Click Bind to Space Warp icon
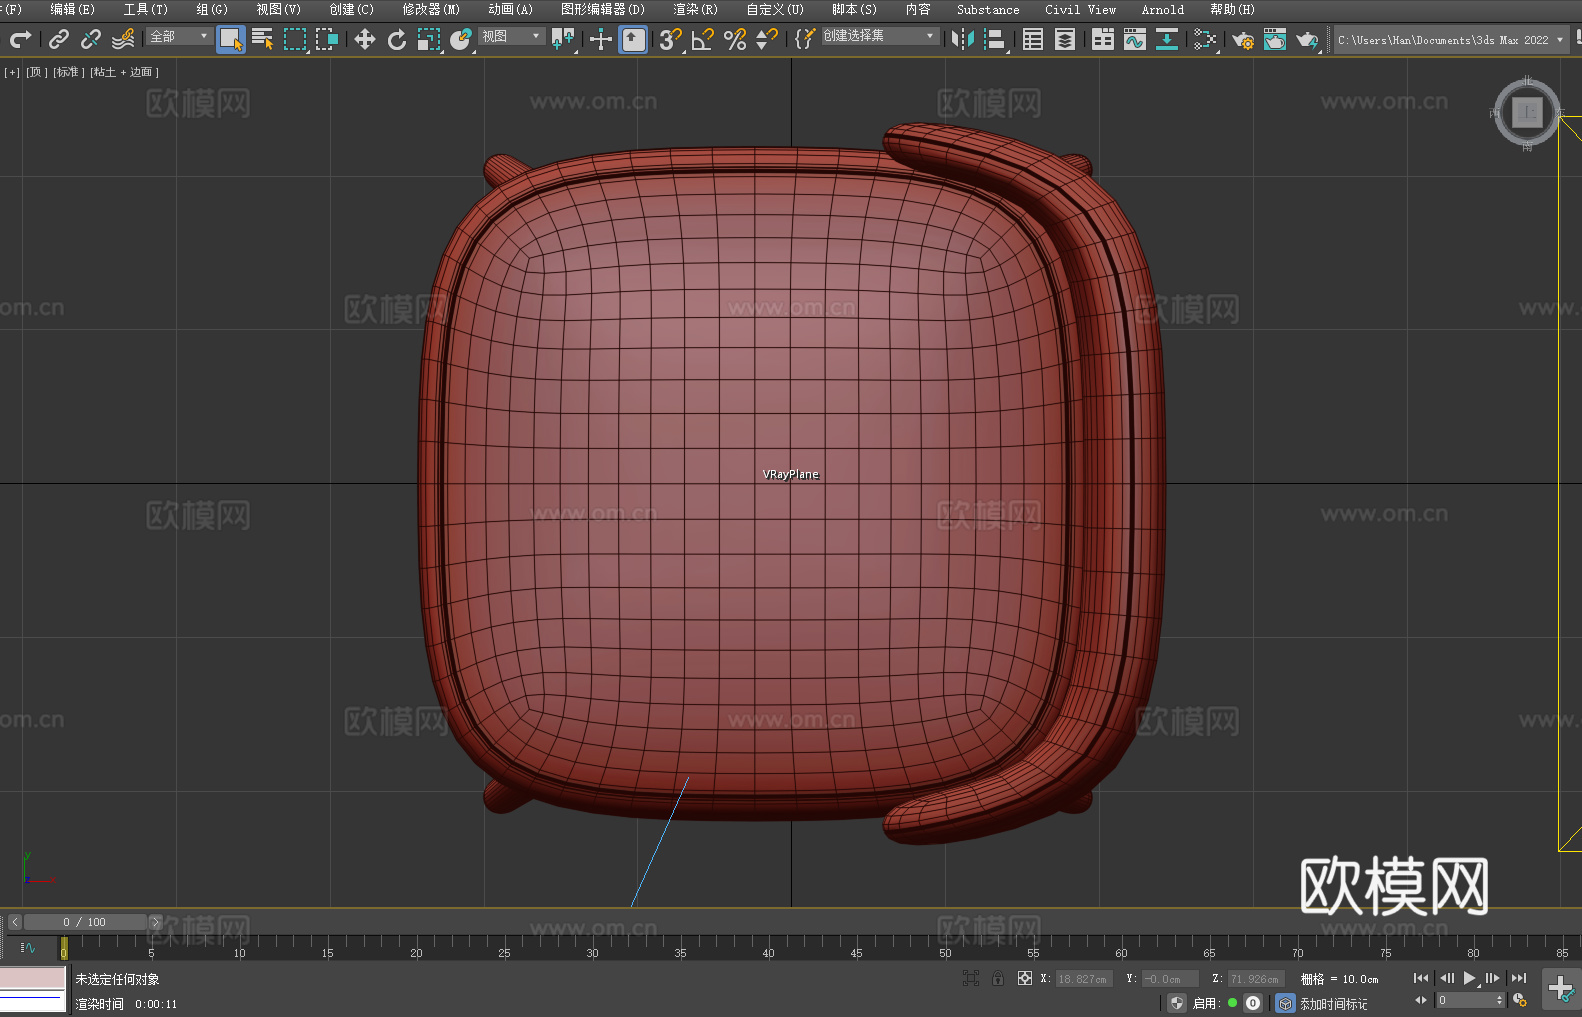1582x1017 pixels. [123, 39]
